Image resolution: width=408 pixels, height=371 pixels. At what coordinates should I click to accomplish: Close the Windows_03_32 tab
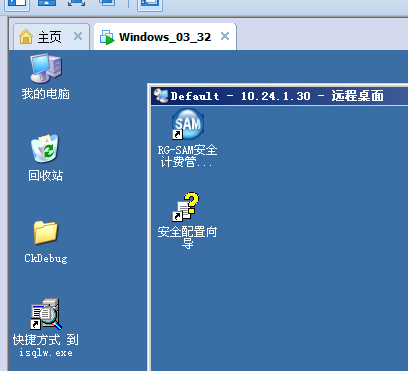(x=225, y=36)
